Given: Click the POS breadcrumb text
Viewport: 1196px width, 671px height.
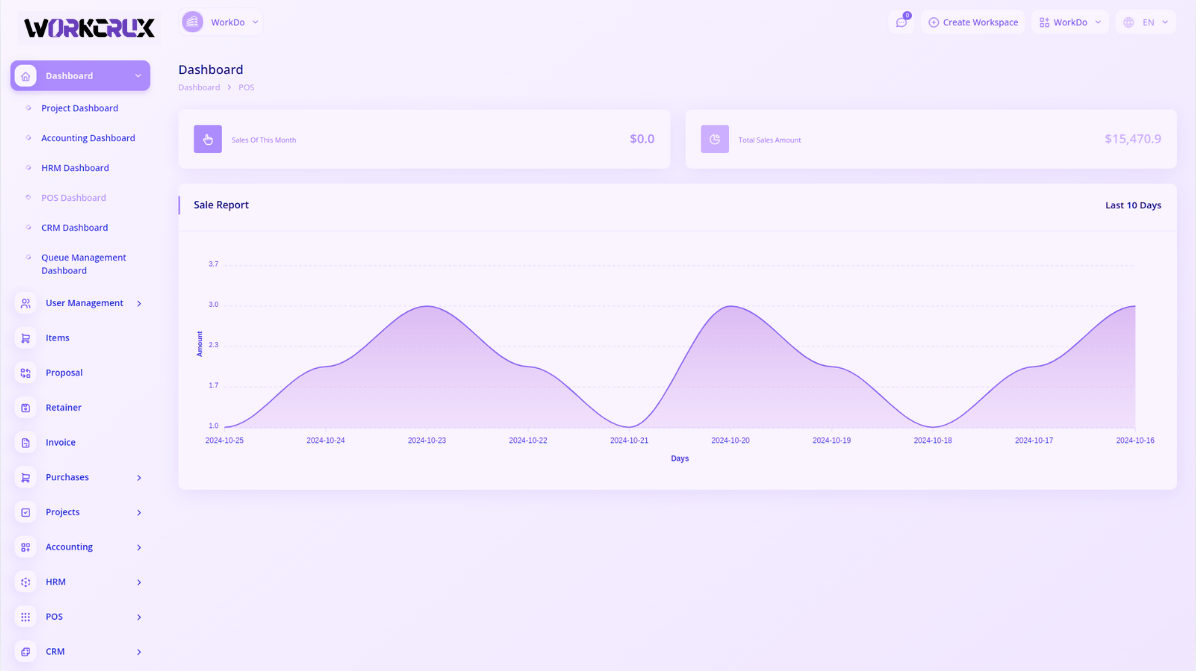Looking at the screenshot, I should [x=246, y=88].
